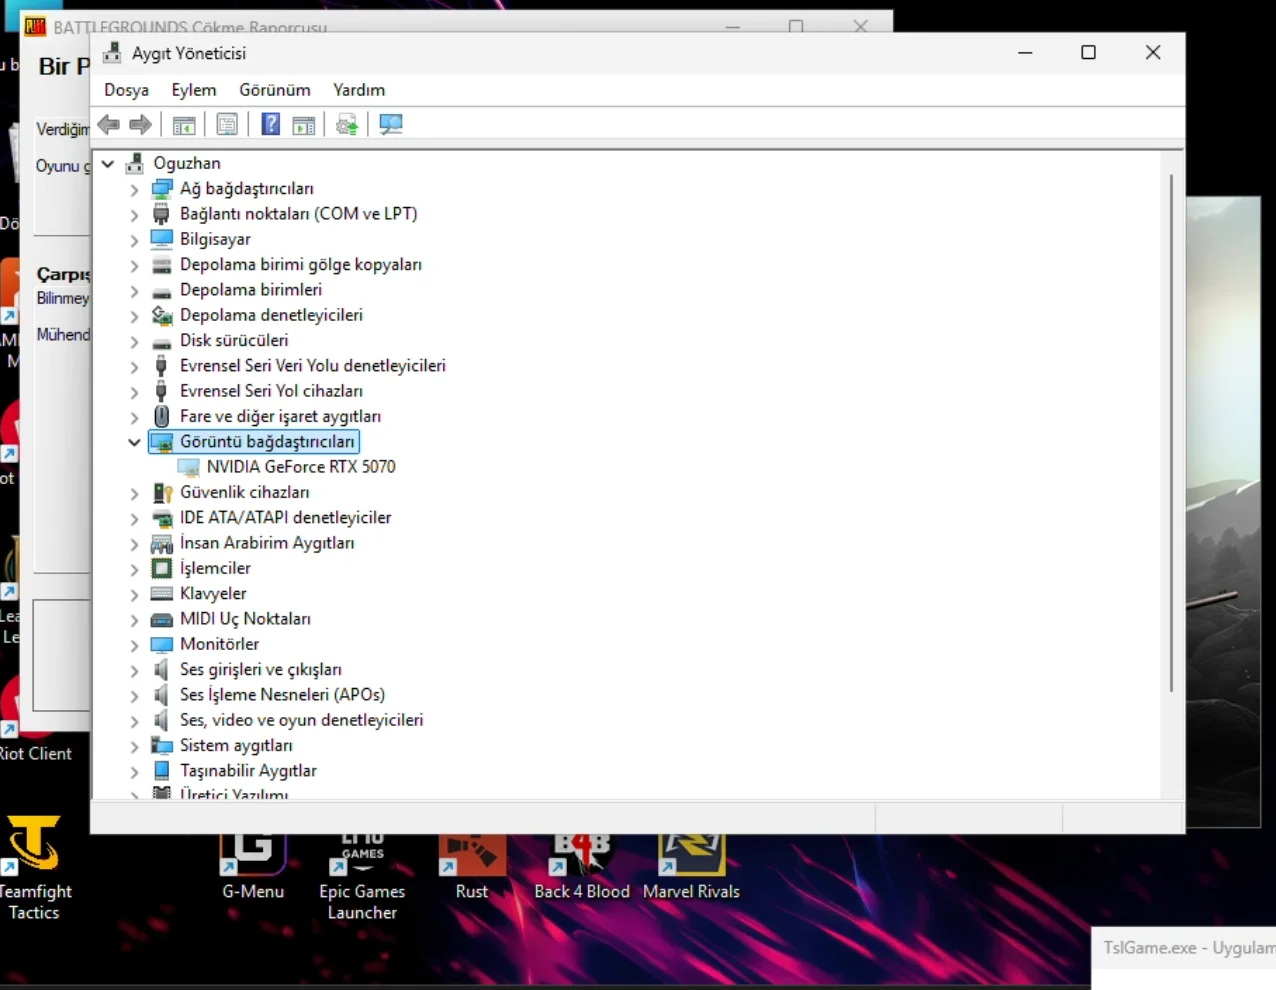Screen dimensions: 1276x990
Task: Expand Ses girişleri ve çıkışları
Action: tap(134, 670)
